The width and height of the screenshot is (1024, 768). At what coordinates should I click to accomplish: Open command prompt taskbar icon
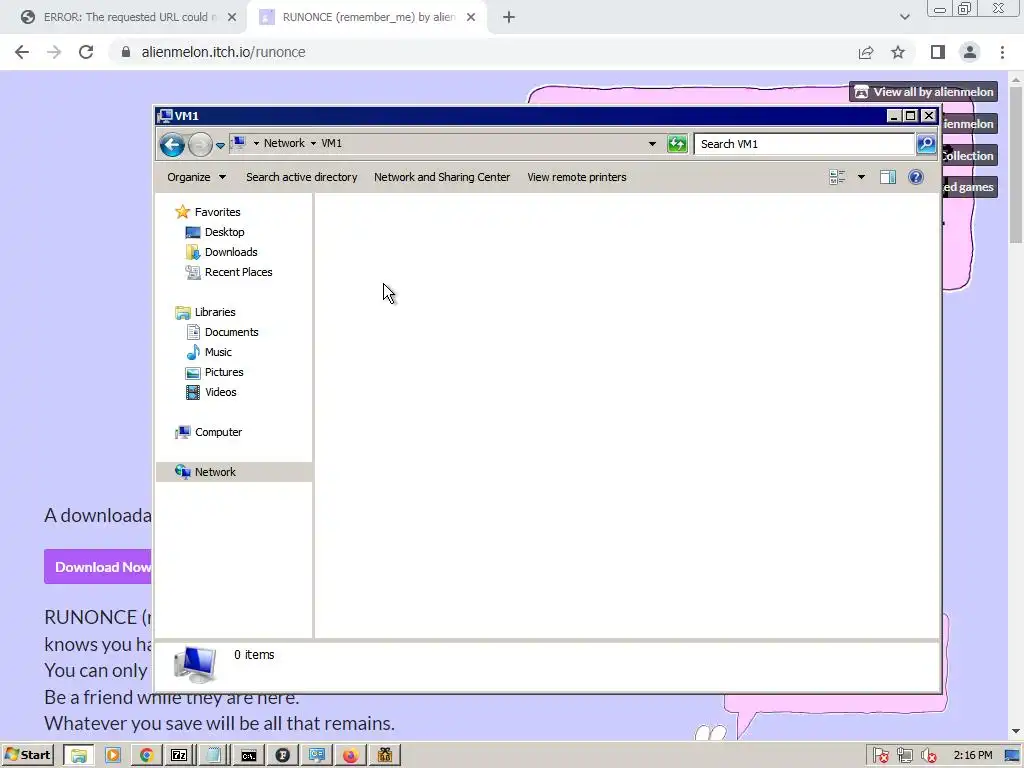point(249,755)
